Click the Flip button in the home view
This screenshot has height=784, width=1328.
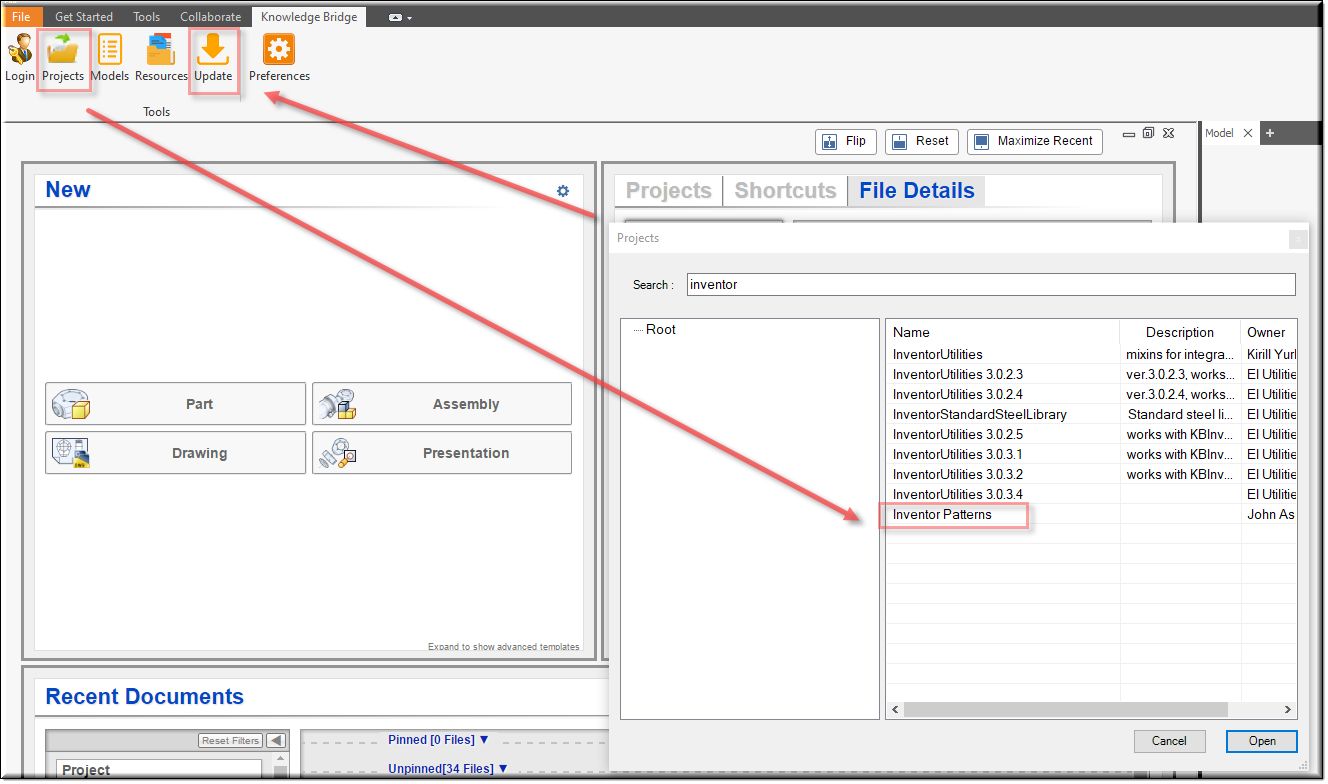tap(845, 141)
